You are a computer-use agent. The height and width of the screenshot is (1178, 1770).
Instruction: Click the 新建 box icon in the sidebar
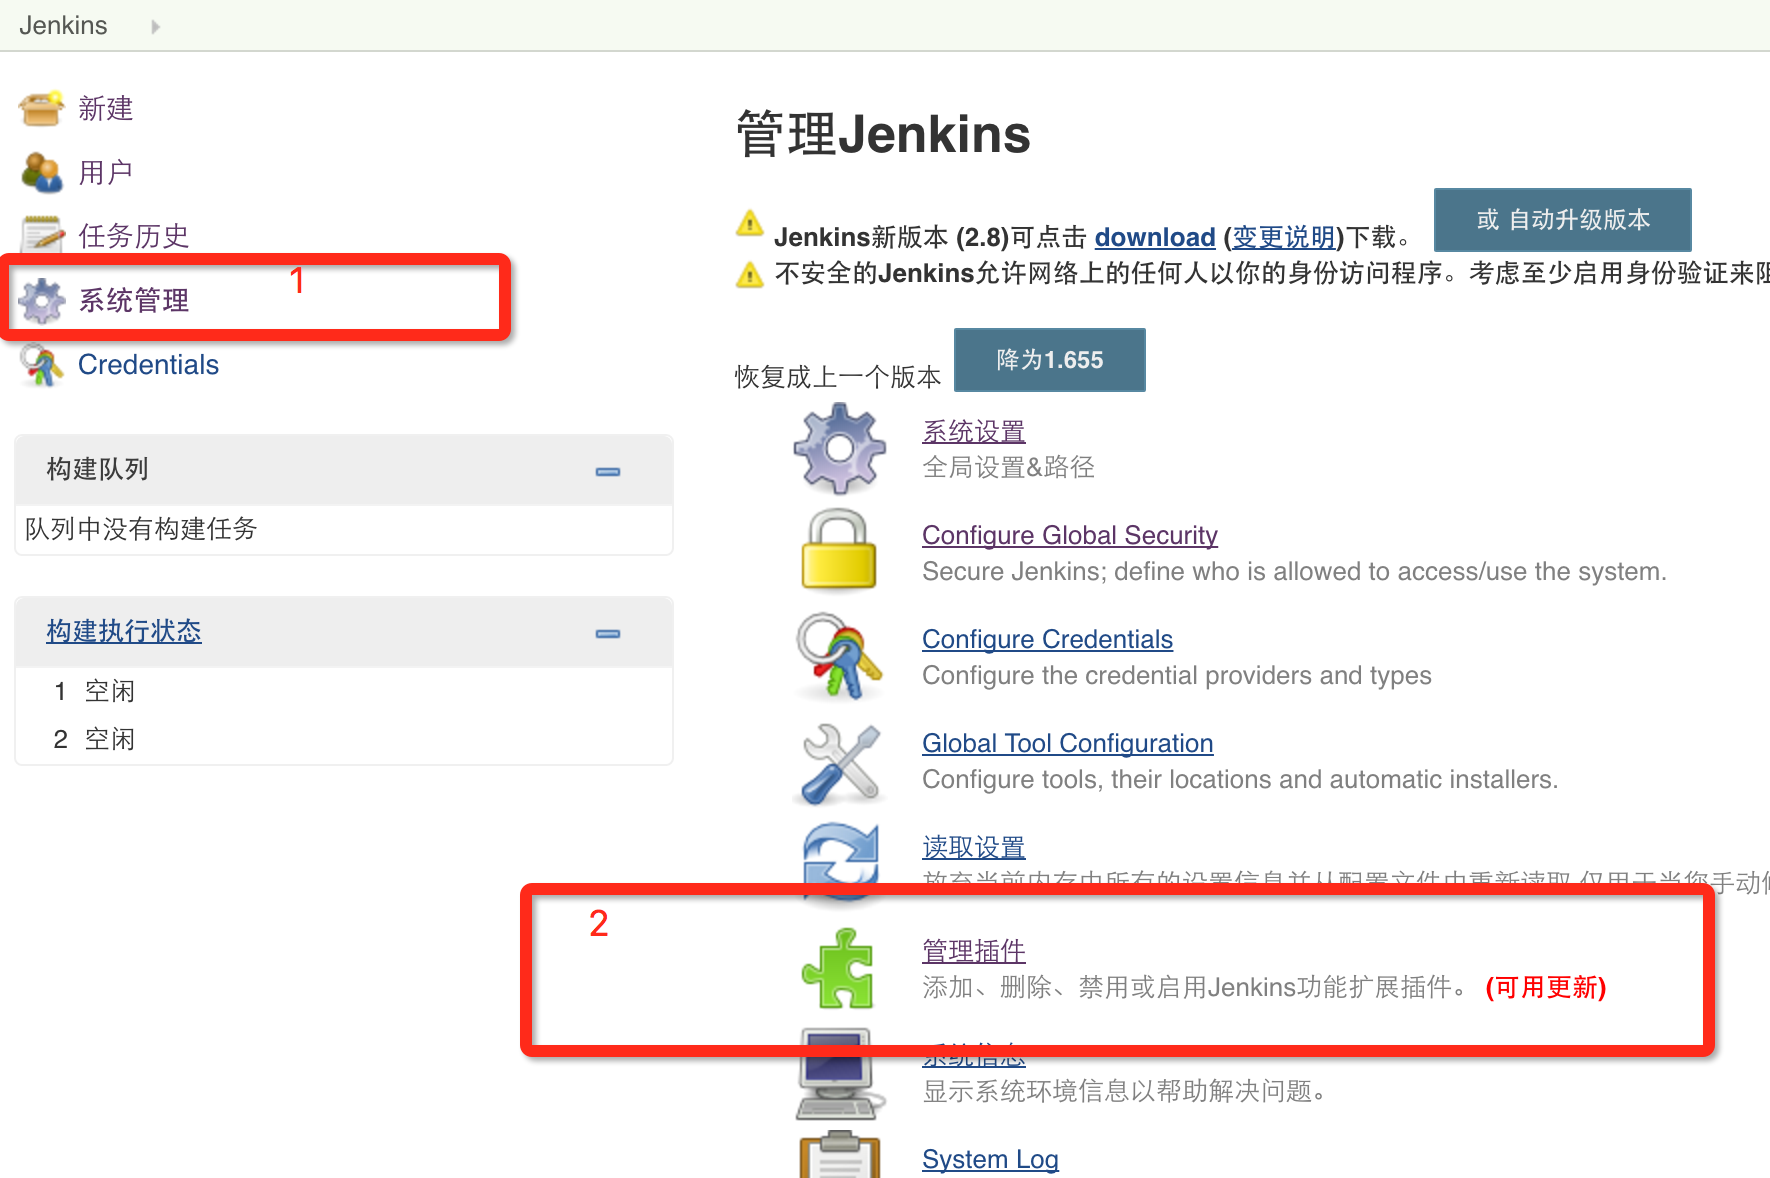[41, 108]
